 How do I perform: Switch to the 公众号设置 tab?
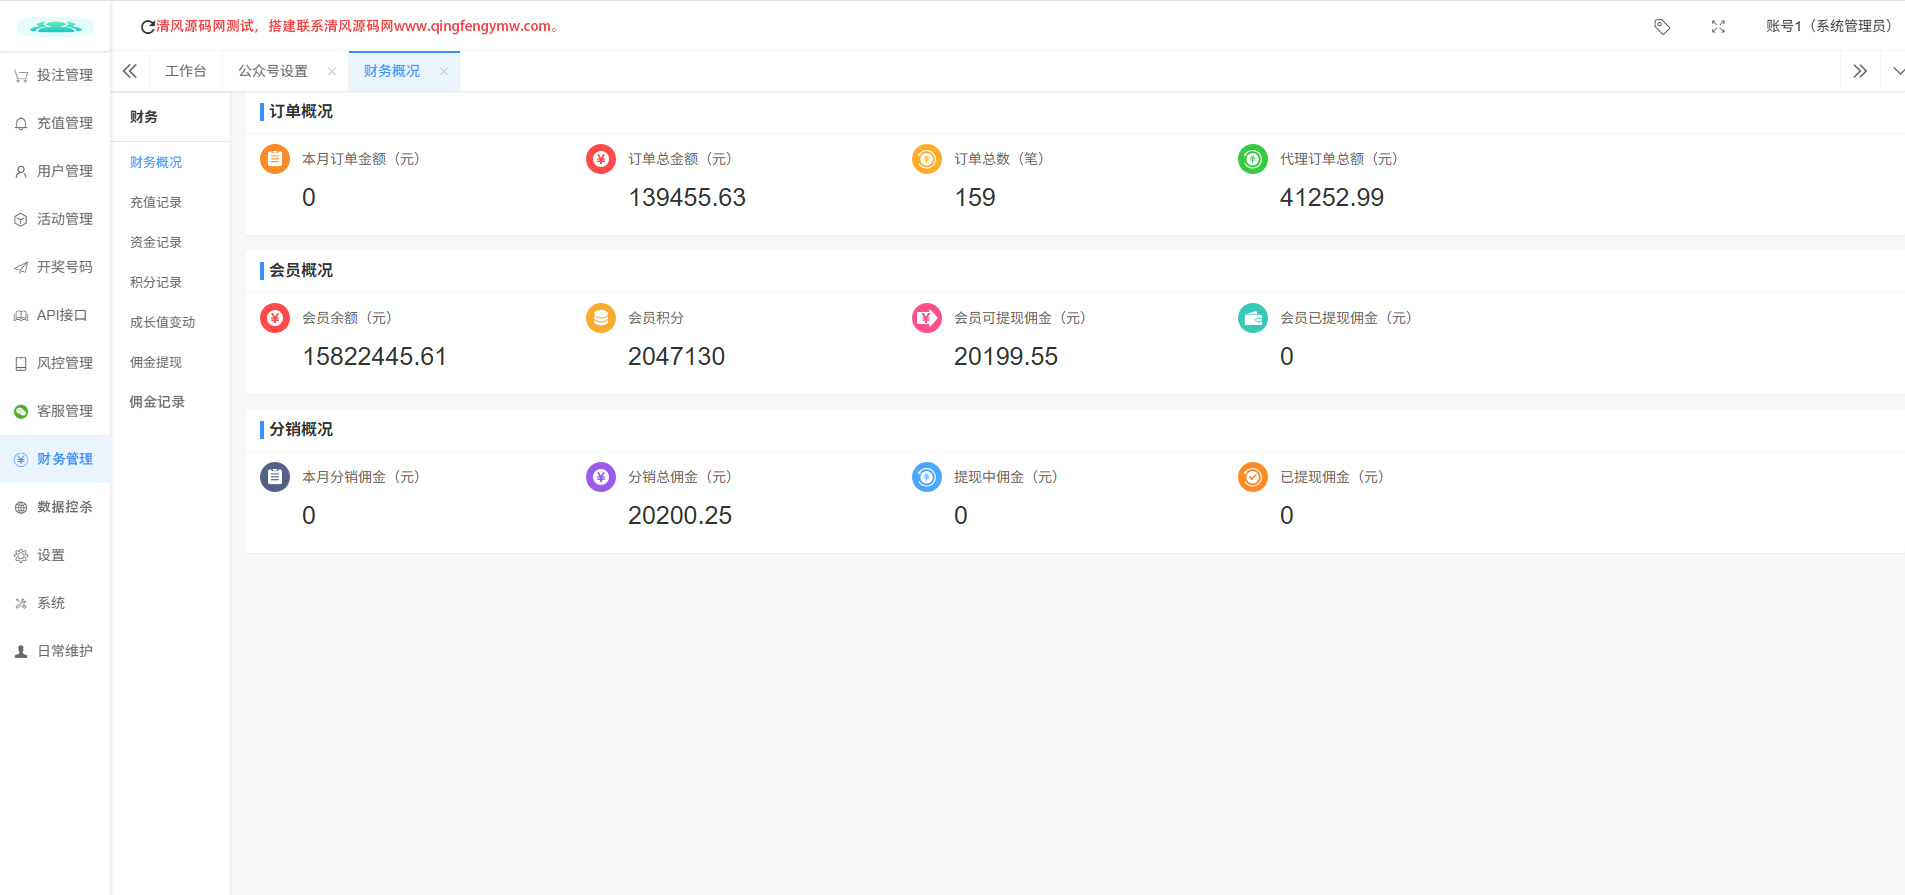tap(273, 71)
